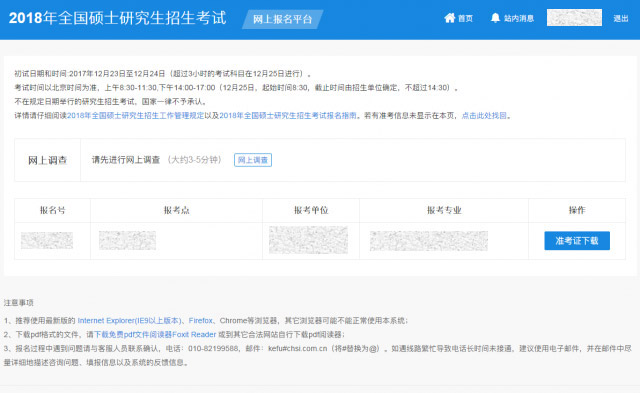Log out via 退出 link
The width and height of the screenshot is (640, 393).
point(620,18)
